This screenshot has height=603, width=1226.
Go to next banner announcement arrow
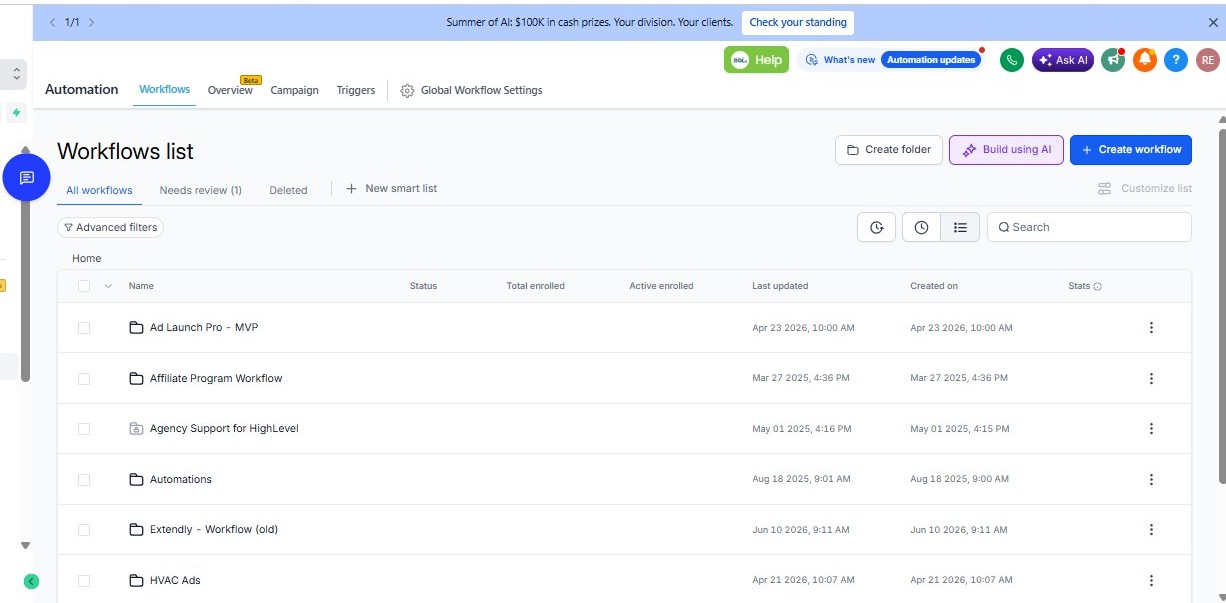pos(91,22)
